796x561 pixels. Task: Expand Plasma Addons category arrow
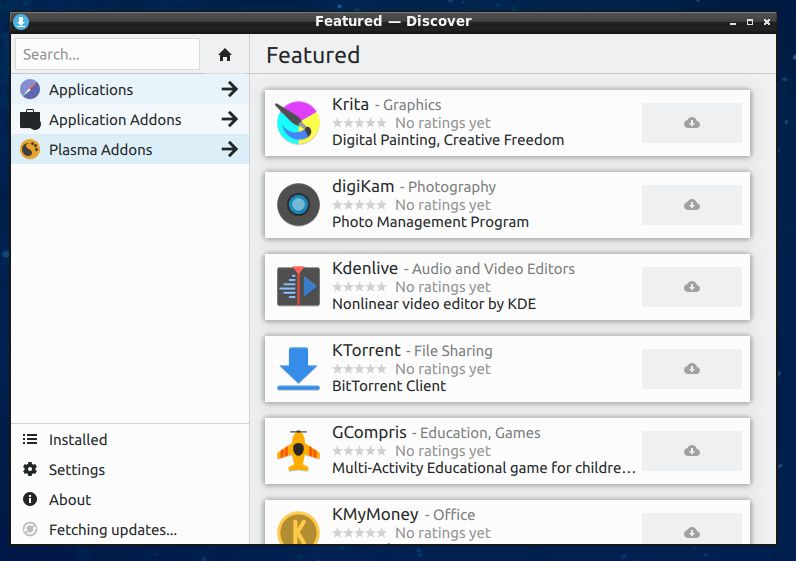coord(230,149)
